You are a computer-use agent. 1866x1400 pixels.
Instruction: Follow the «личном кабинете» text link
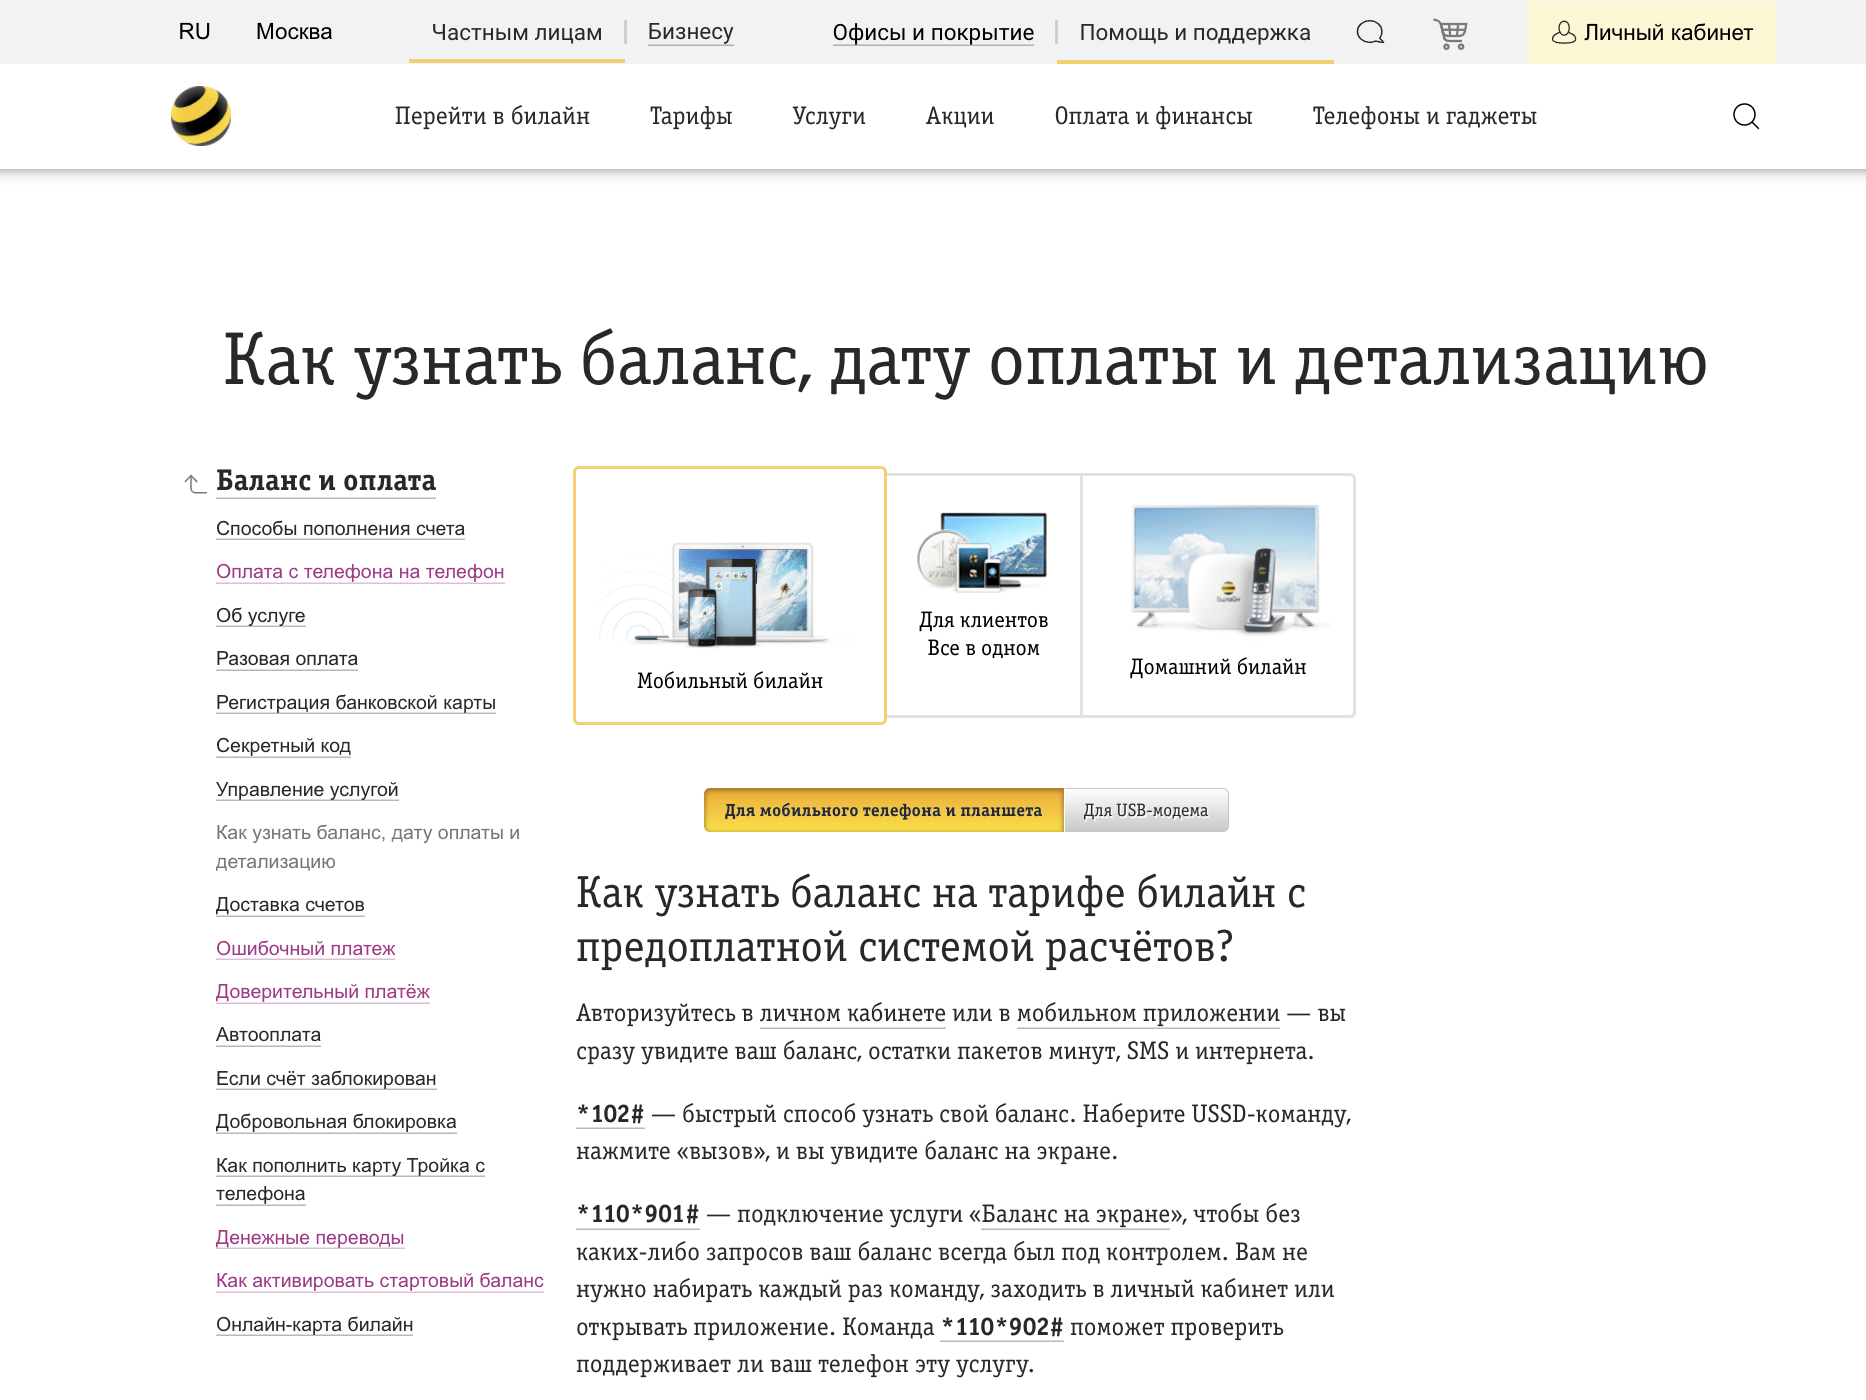click(x=851, y=1013)
